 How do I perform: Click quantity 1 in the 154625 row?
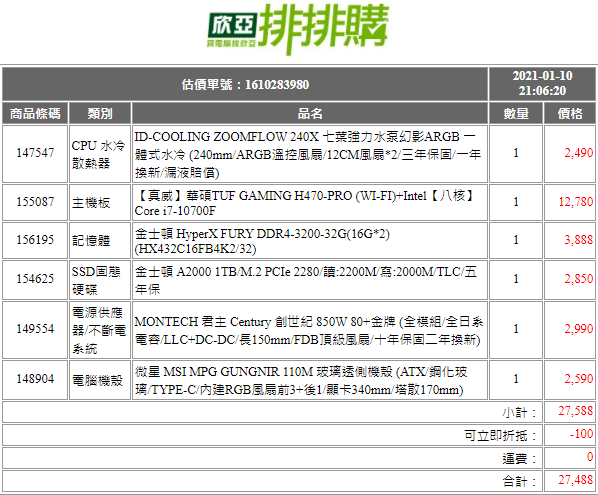click(x=516, y=279)
